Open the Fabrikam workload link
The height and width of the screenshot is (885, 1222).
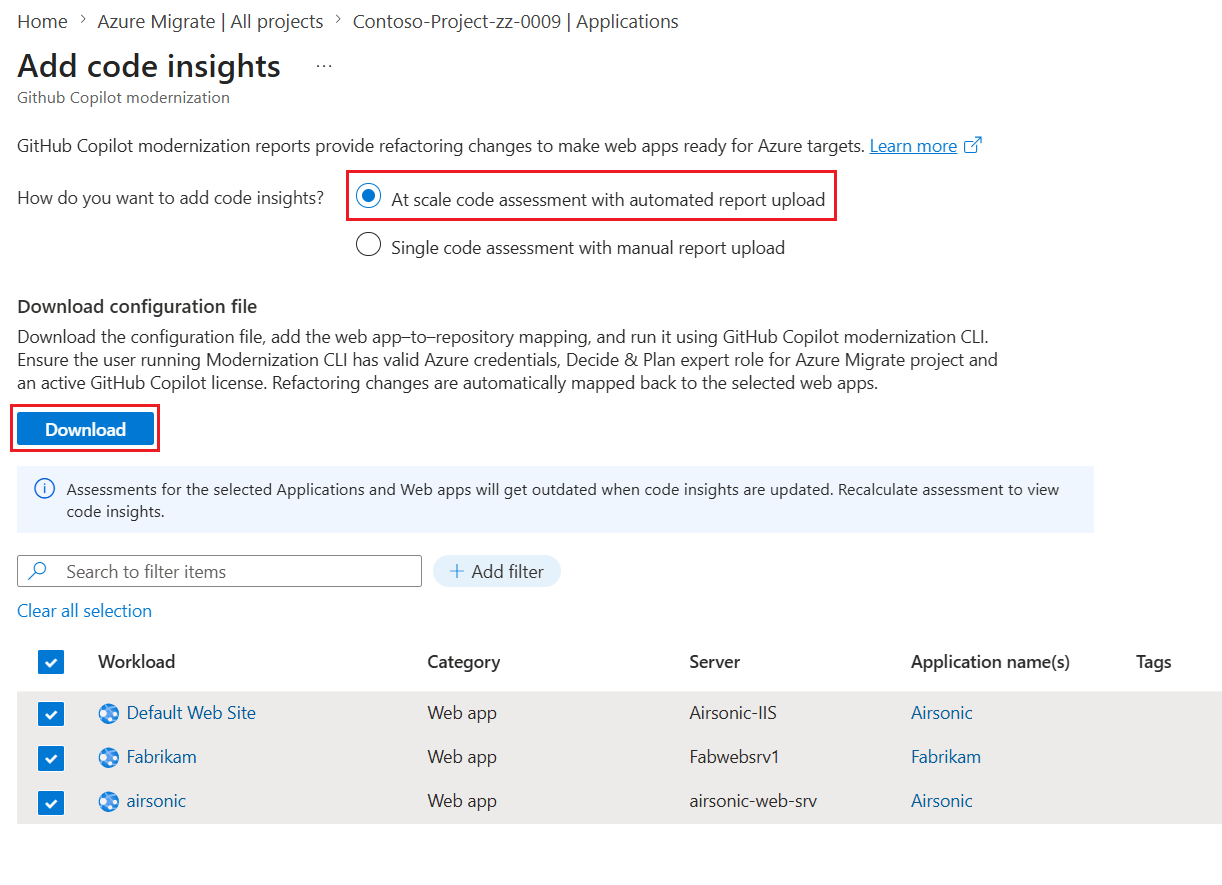(161, 757)
